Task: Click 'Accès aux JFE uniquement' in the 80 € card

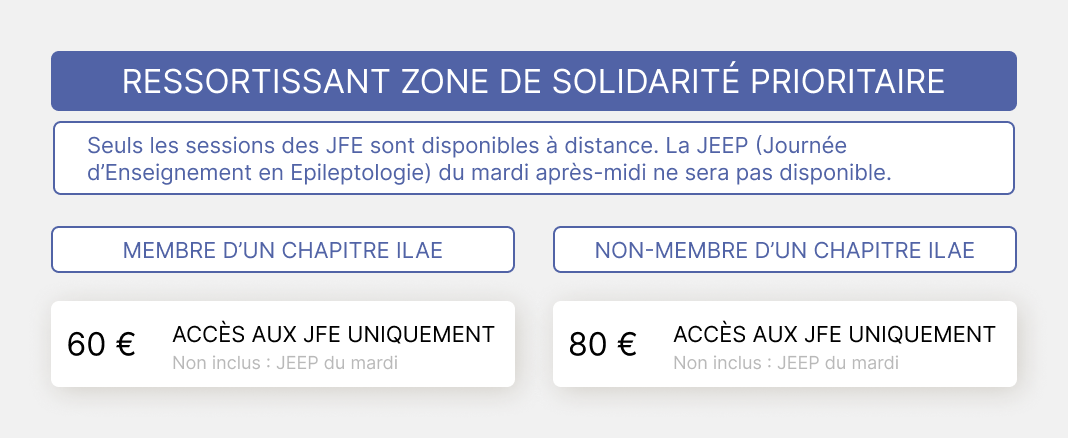Action: pyautogui.click(x=835, y=334)
